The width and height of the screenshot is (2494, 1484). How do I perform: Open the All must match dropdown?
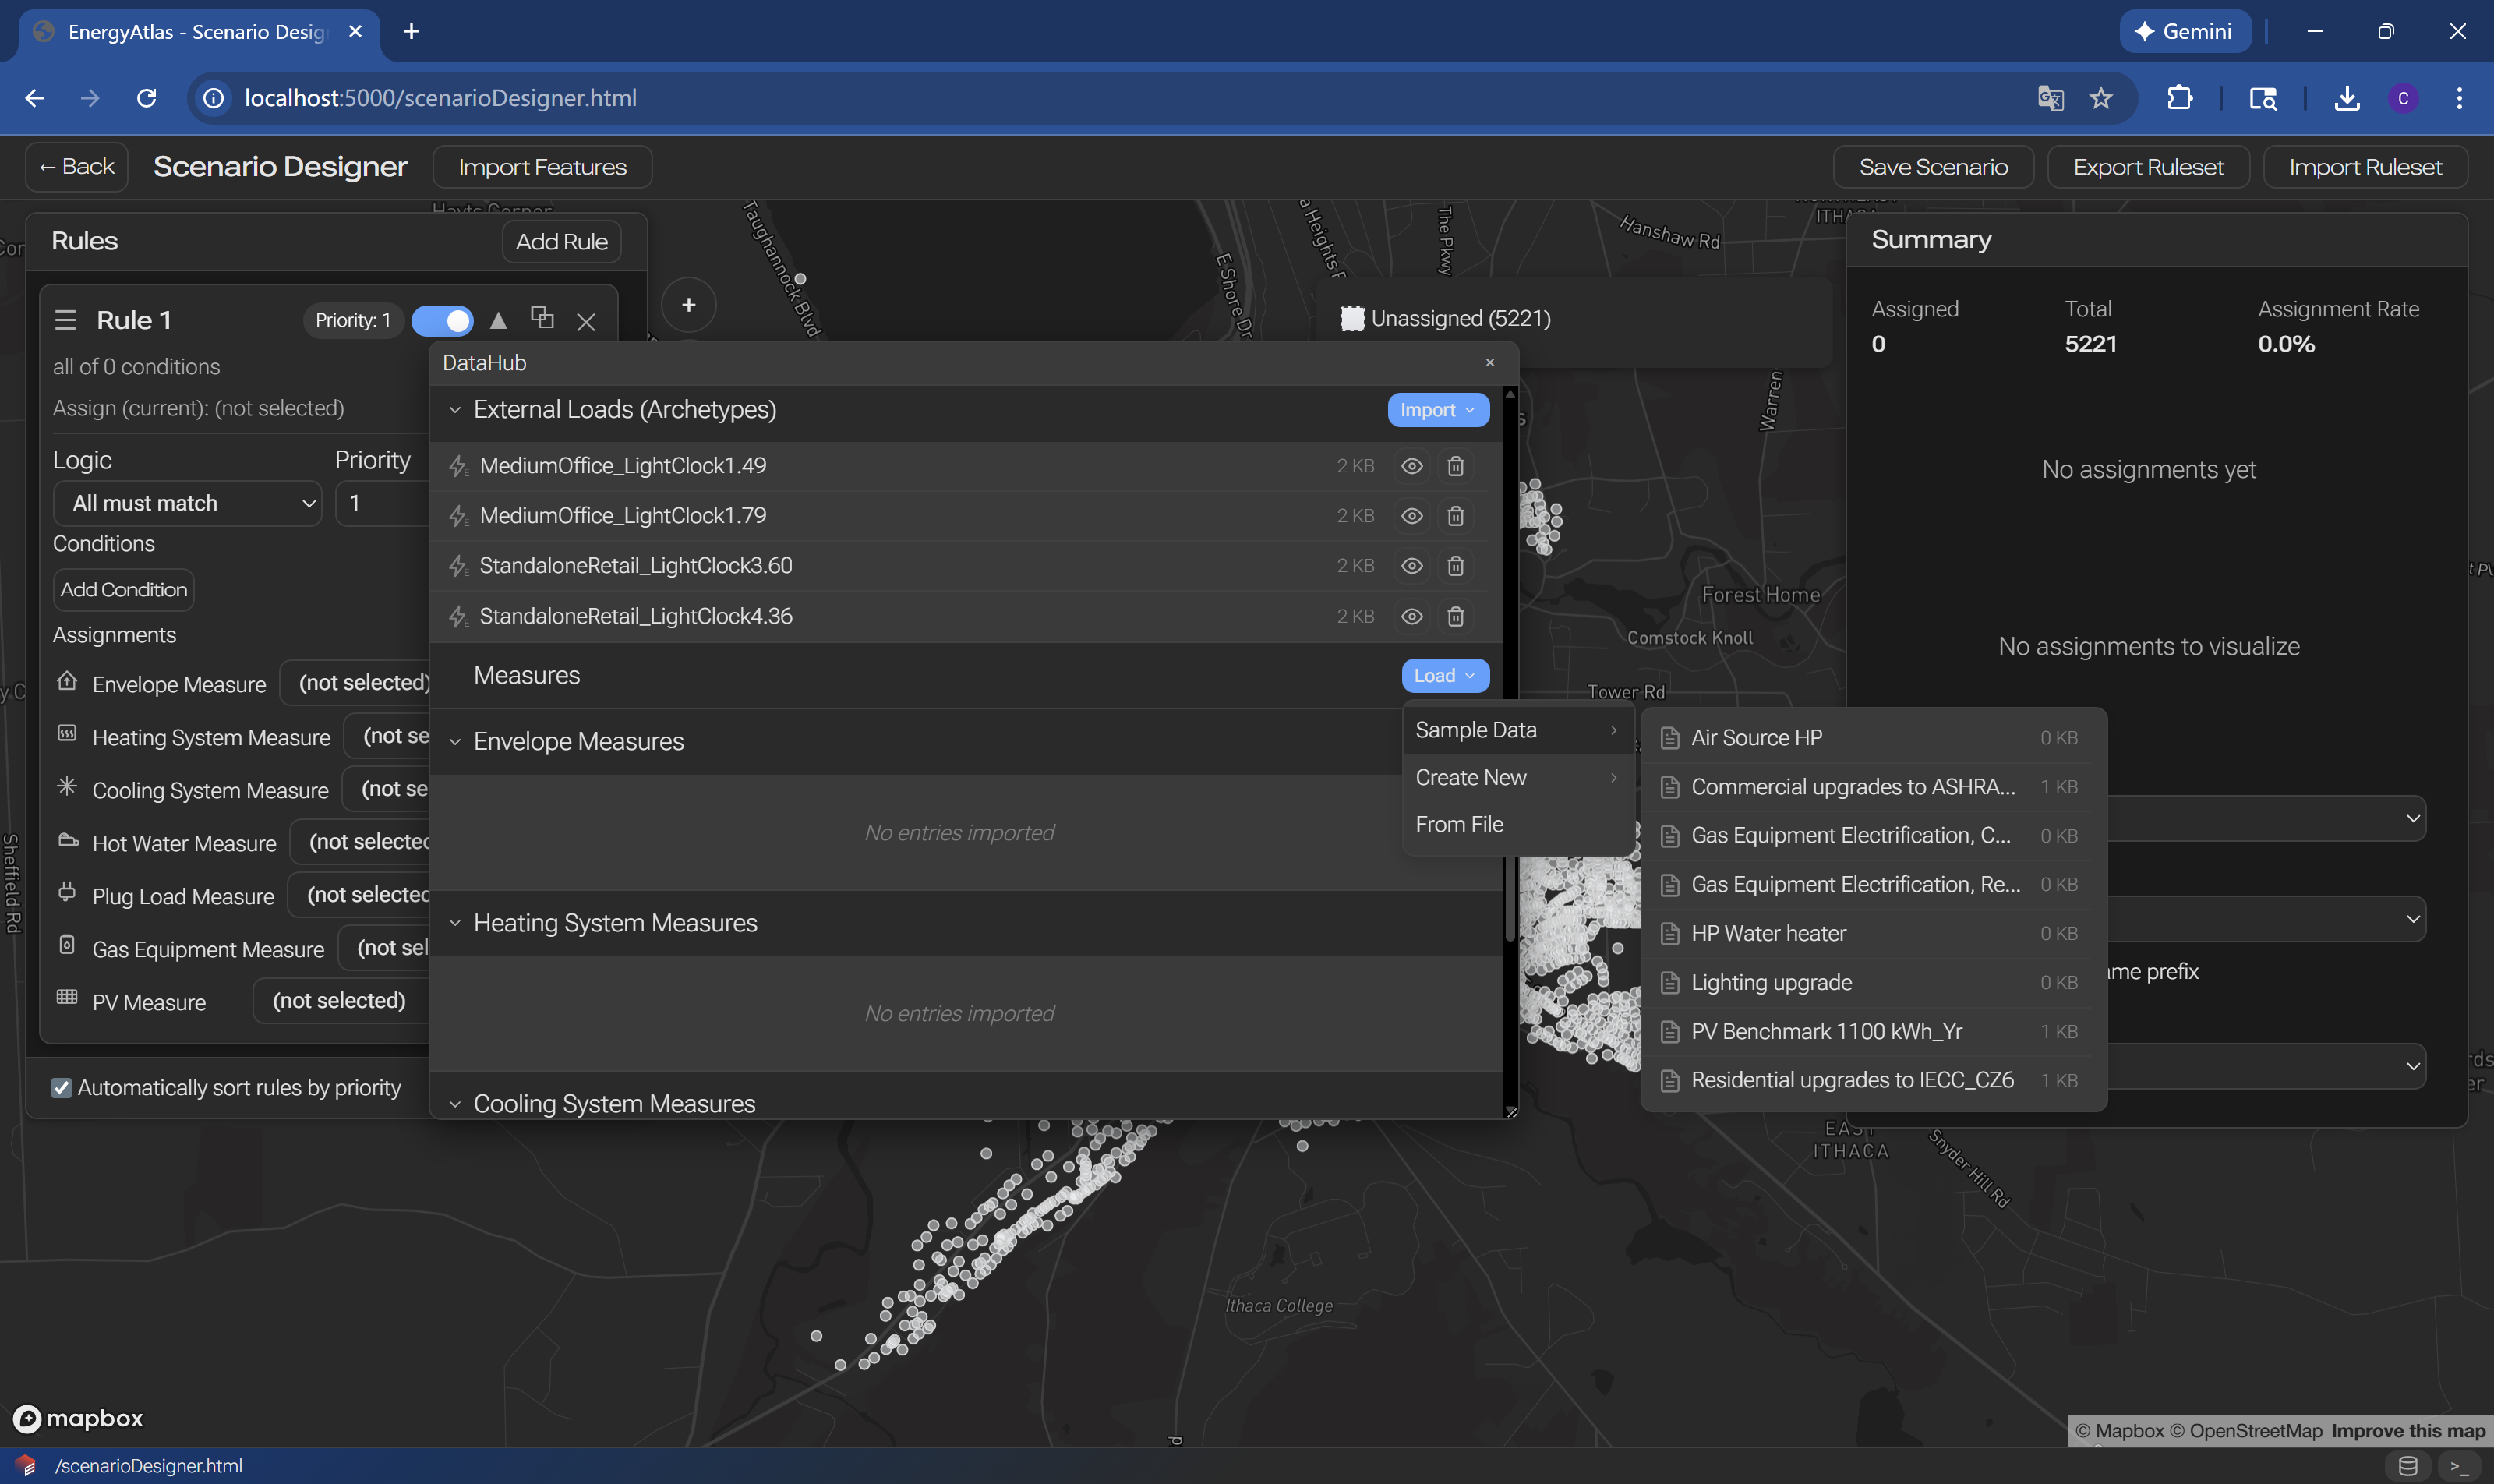click(187, 503)
